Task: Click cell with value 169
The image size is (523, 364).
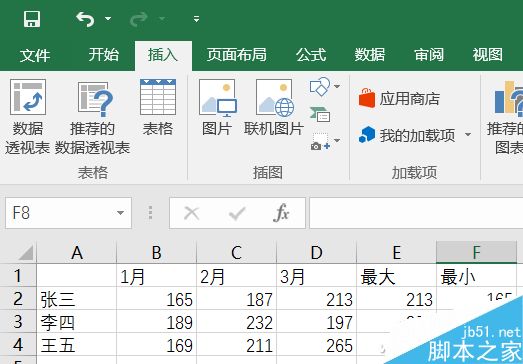Action: [x=157, y=345]
